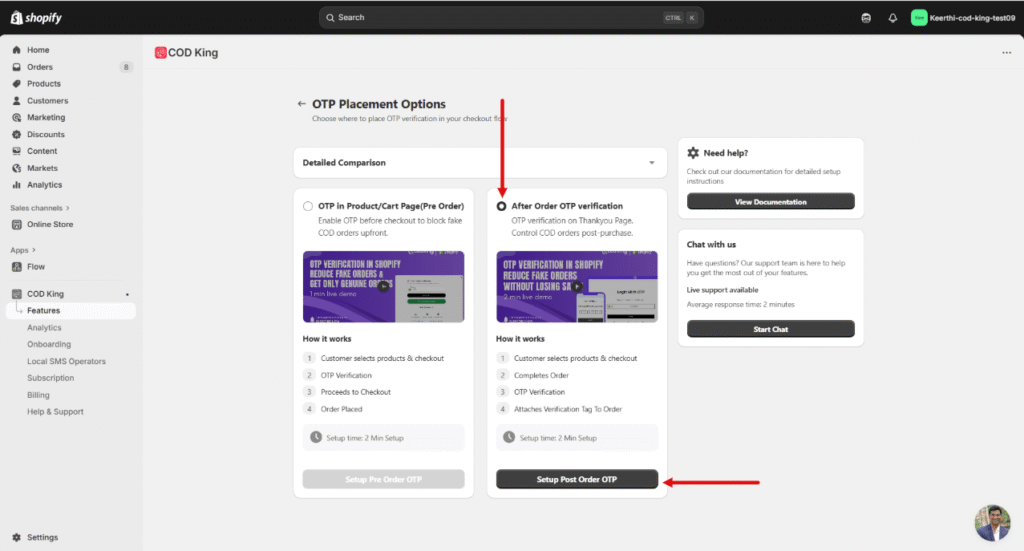Open the notifications bell icon

point(892,17)
